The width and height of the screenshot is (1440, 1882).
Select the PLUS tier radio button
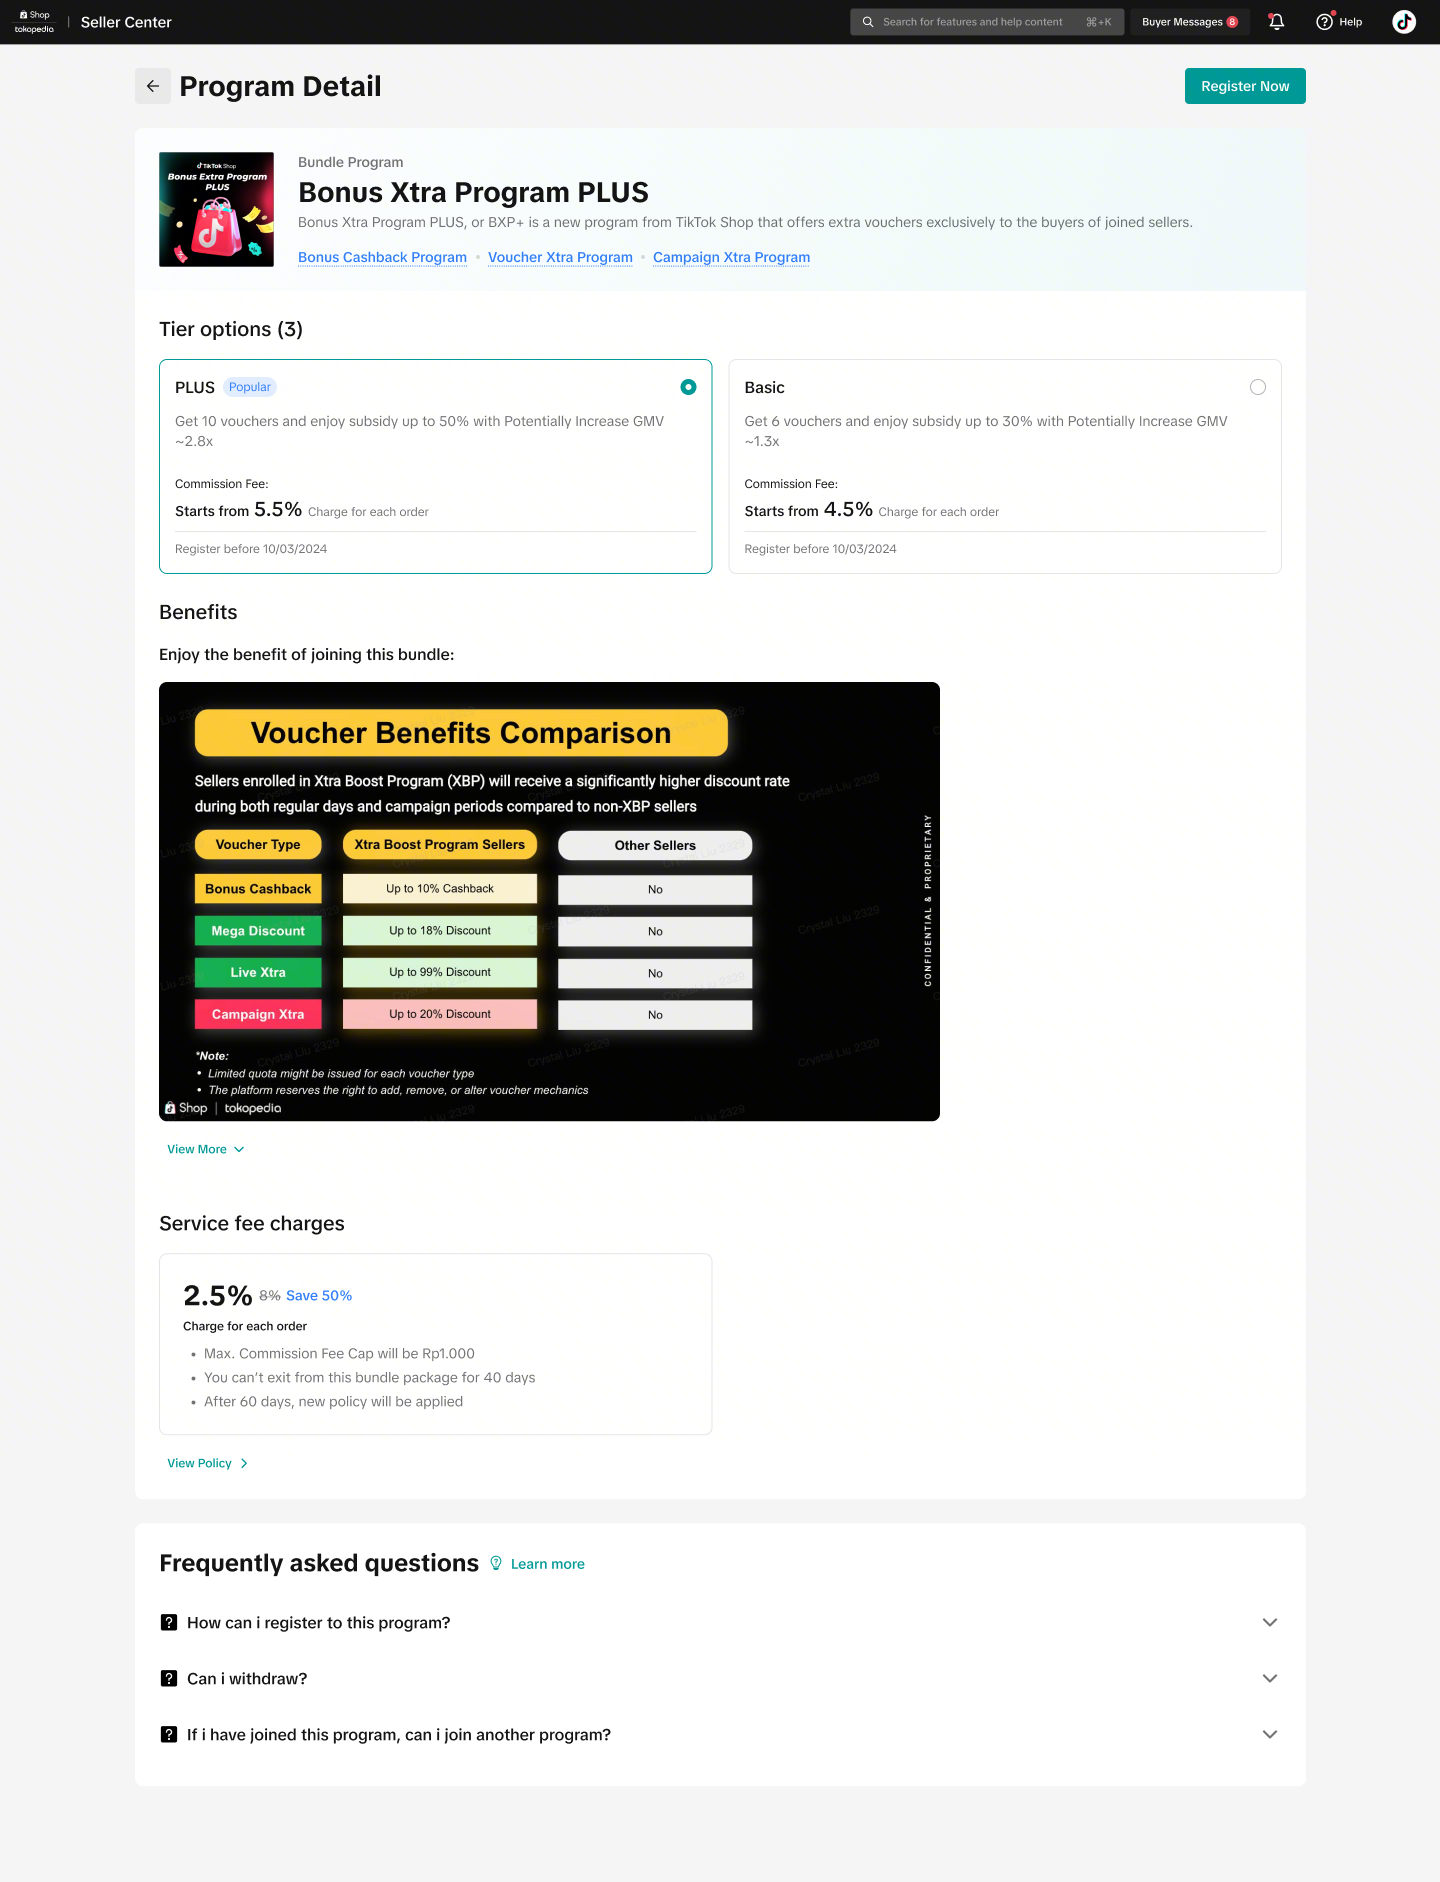tap(688, 387)
